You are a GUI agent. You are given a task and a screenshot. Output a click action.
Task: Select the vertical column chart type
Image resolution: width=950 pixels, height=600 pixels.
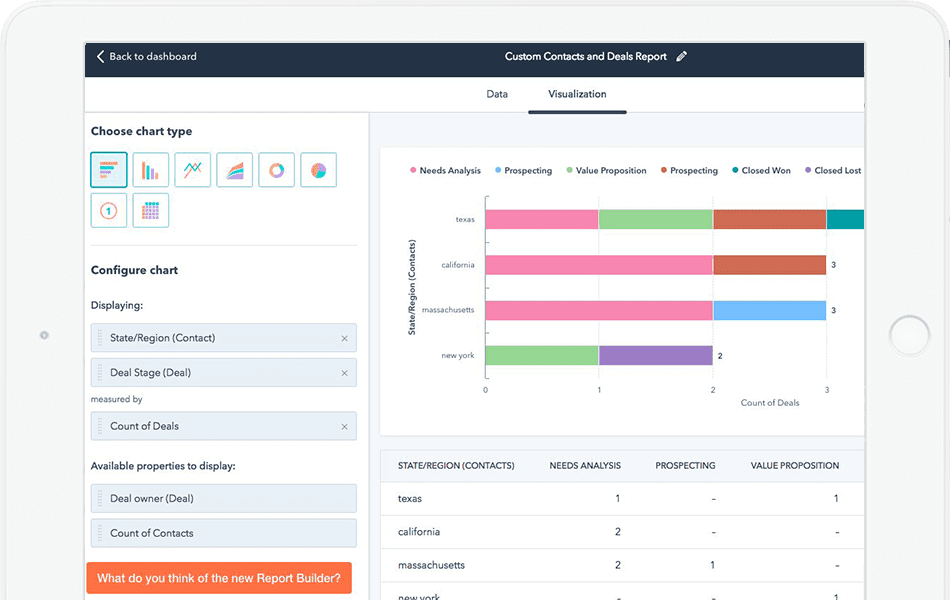[151, 170]
